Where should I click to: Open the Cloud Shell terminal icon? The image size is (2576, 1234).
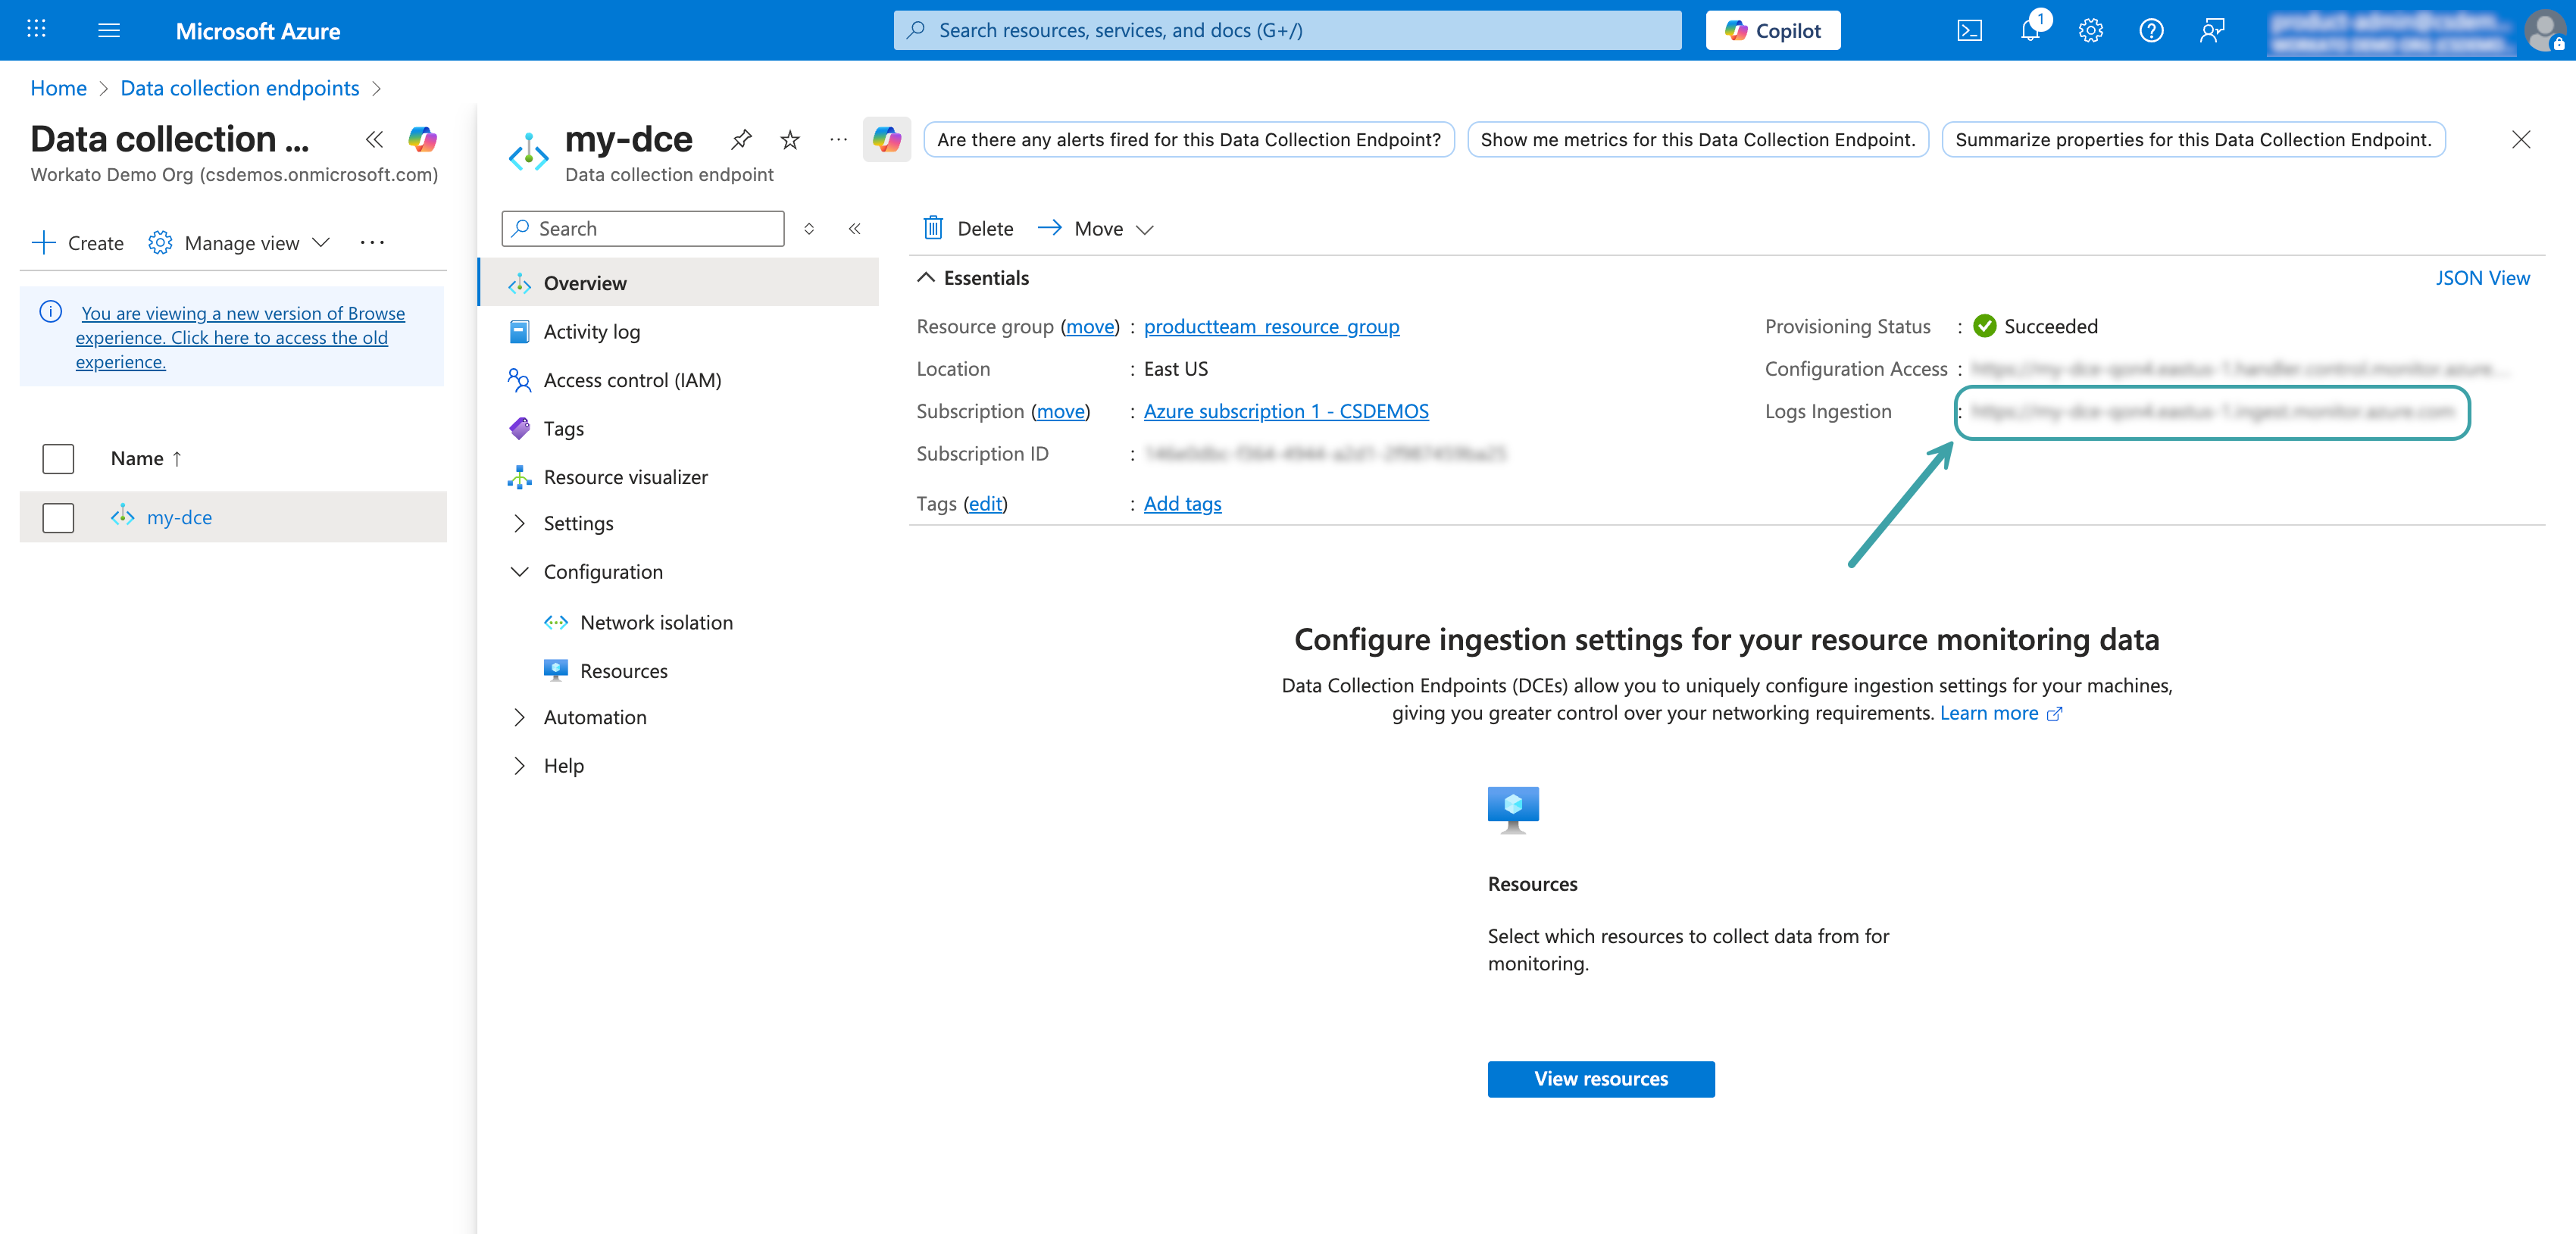coord(1969,30)
